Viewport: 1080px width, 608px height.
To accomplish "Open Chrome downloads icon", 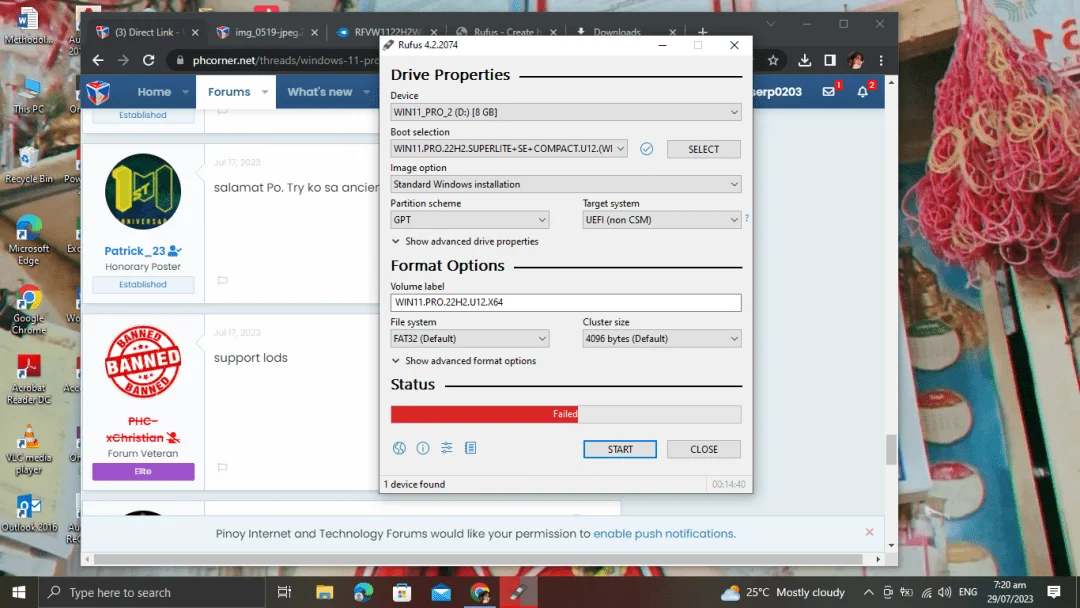I will pos(804,61).
